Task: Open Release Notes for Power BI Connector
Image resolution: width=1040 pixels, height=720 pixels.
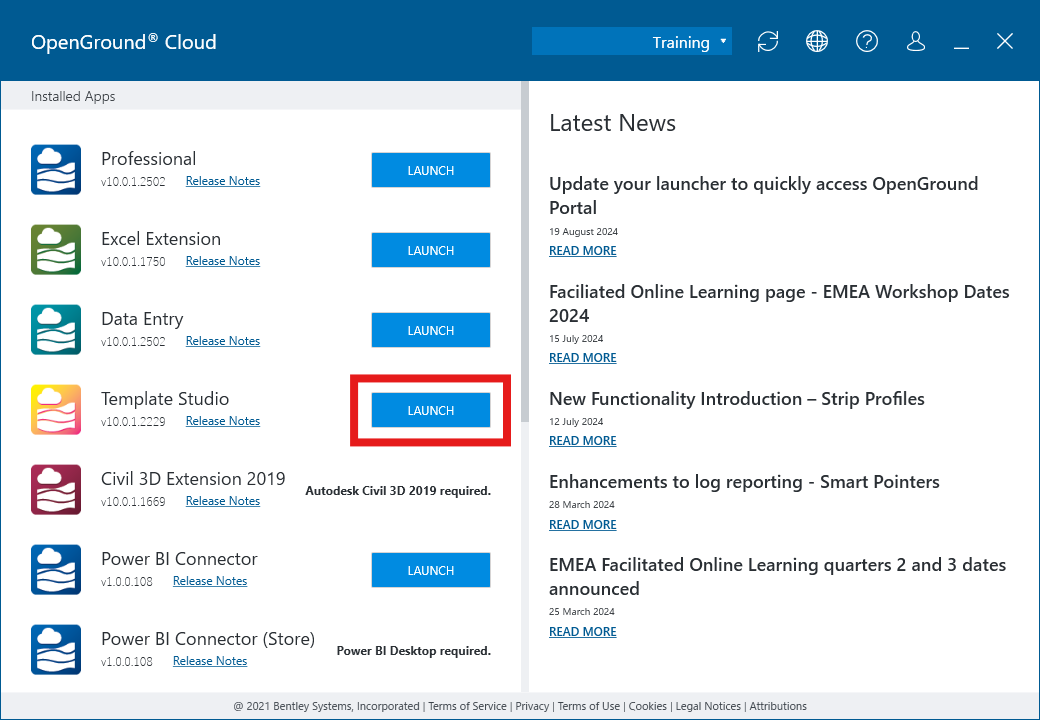Action: point(210,581)
